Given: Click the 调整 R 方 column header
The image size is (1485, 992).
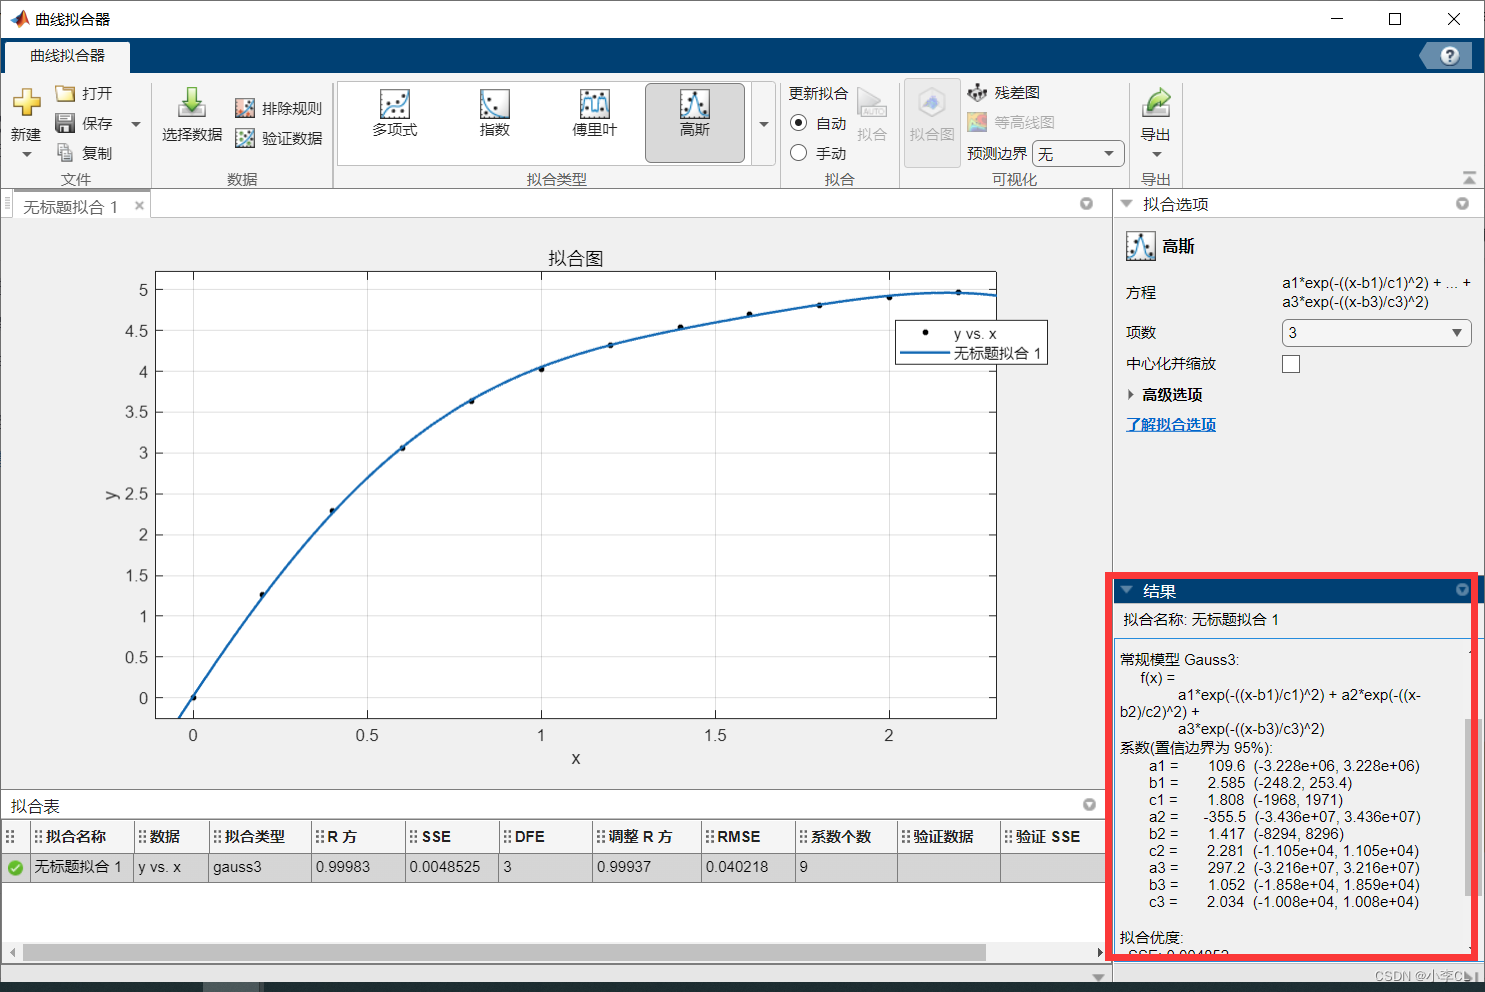Looking at the screenshot, I should [x=646, y=836].
